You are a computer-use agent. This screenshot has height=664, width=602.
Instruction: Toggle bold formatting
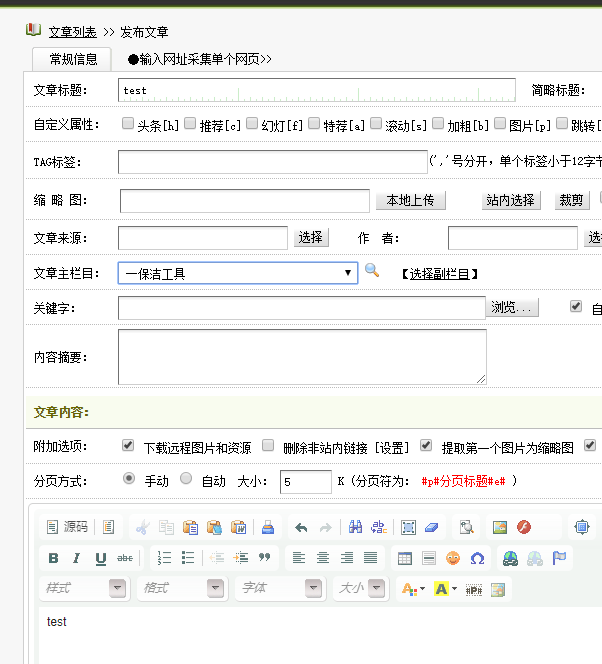coord(53,558)
